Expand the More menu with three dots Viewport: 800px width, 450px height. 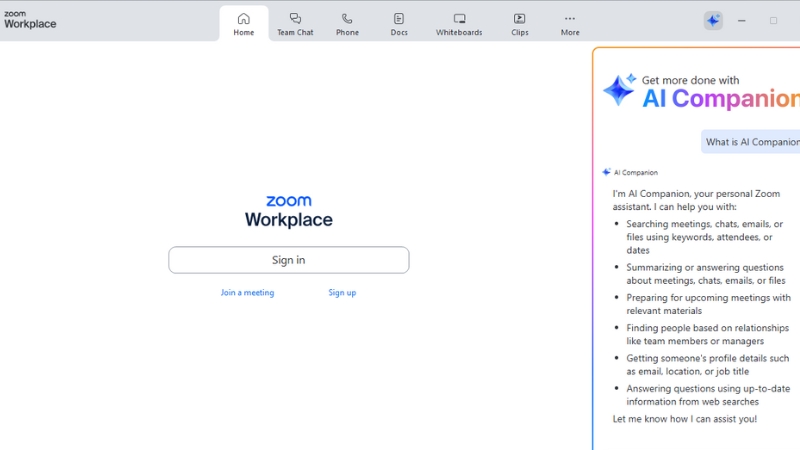[x=570, y=24]
